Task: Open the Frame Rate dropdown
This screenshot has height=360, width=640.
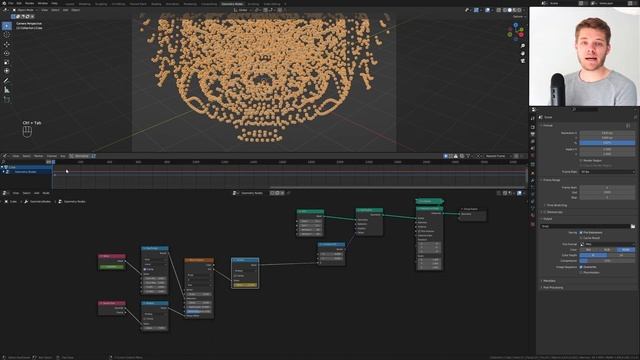Action: [x=608, y=172]
